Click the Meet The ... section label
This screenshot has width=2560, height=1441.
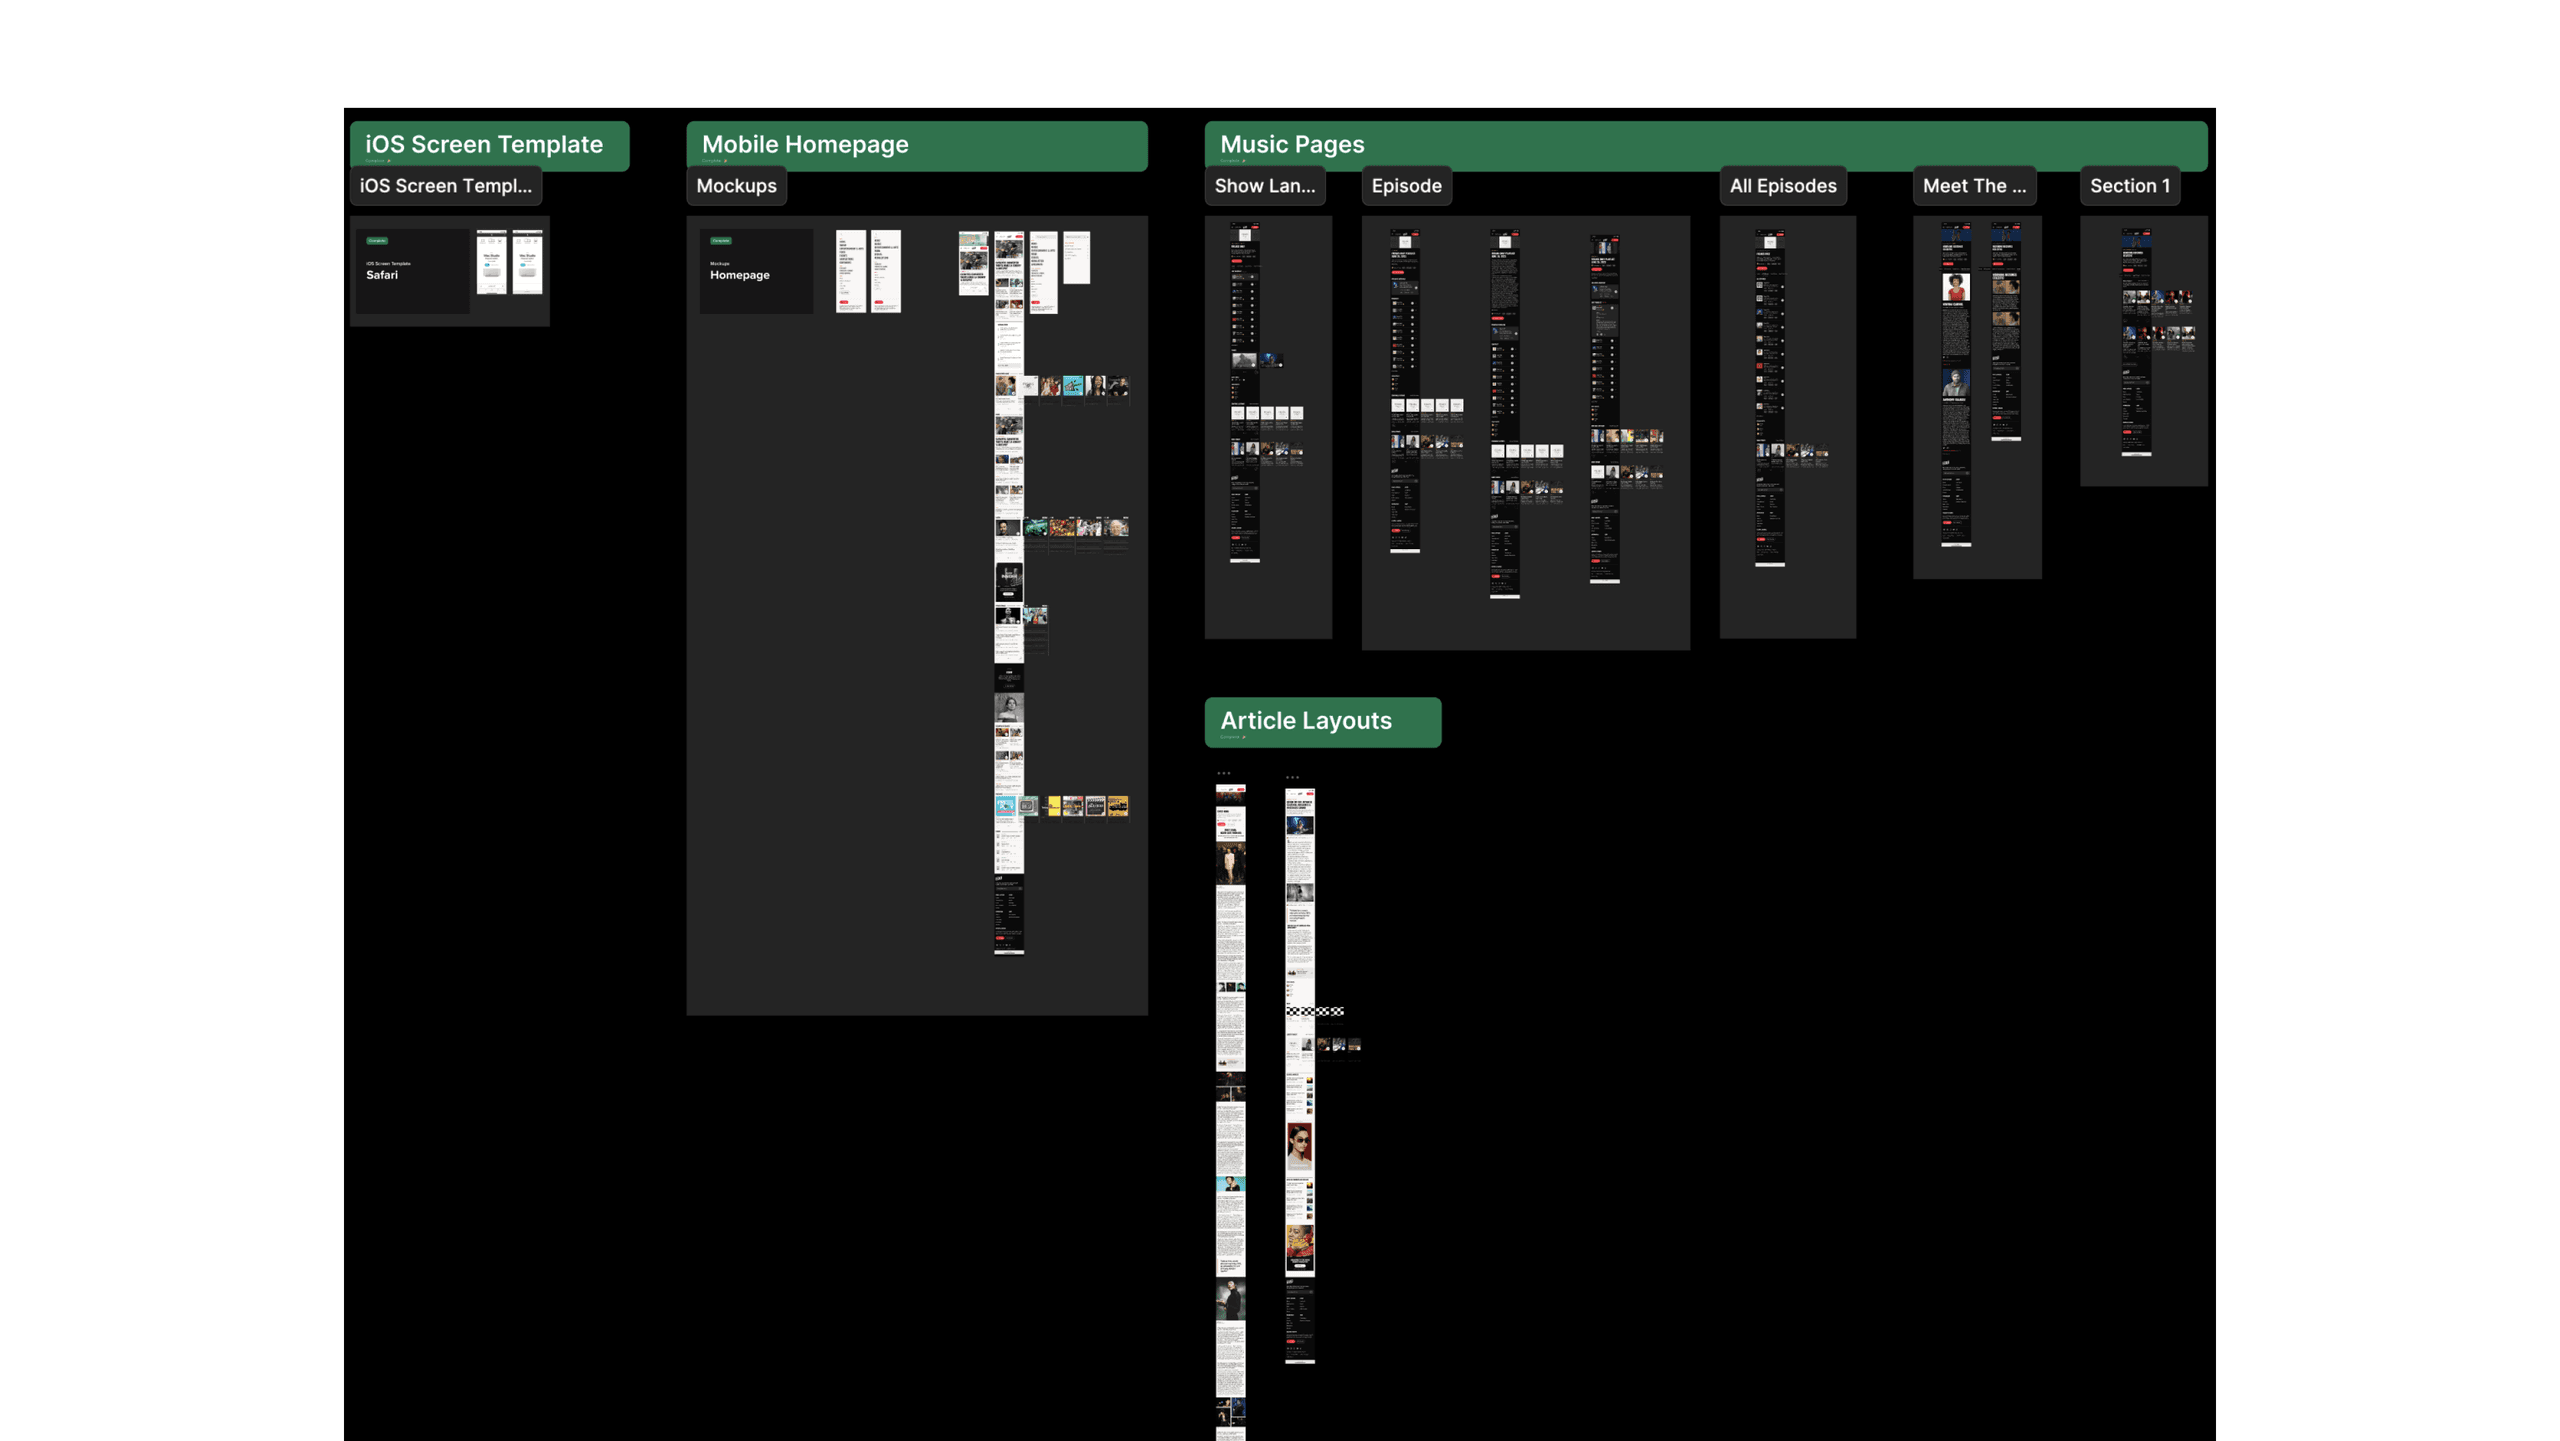1973,186
